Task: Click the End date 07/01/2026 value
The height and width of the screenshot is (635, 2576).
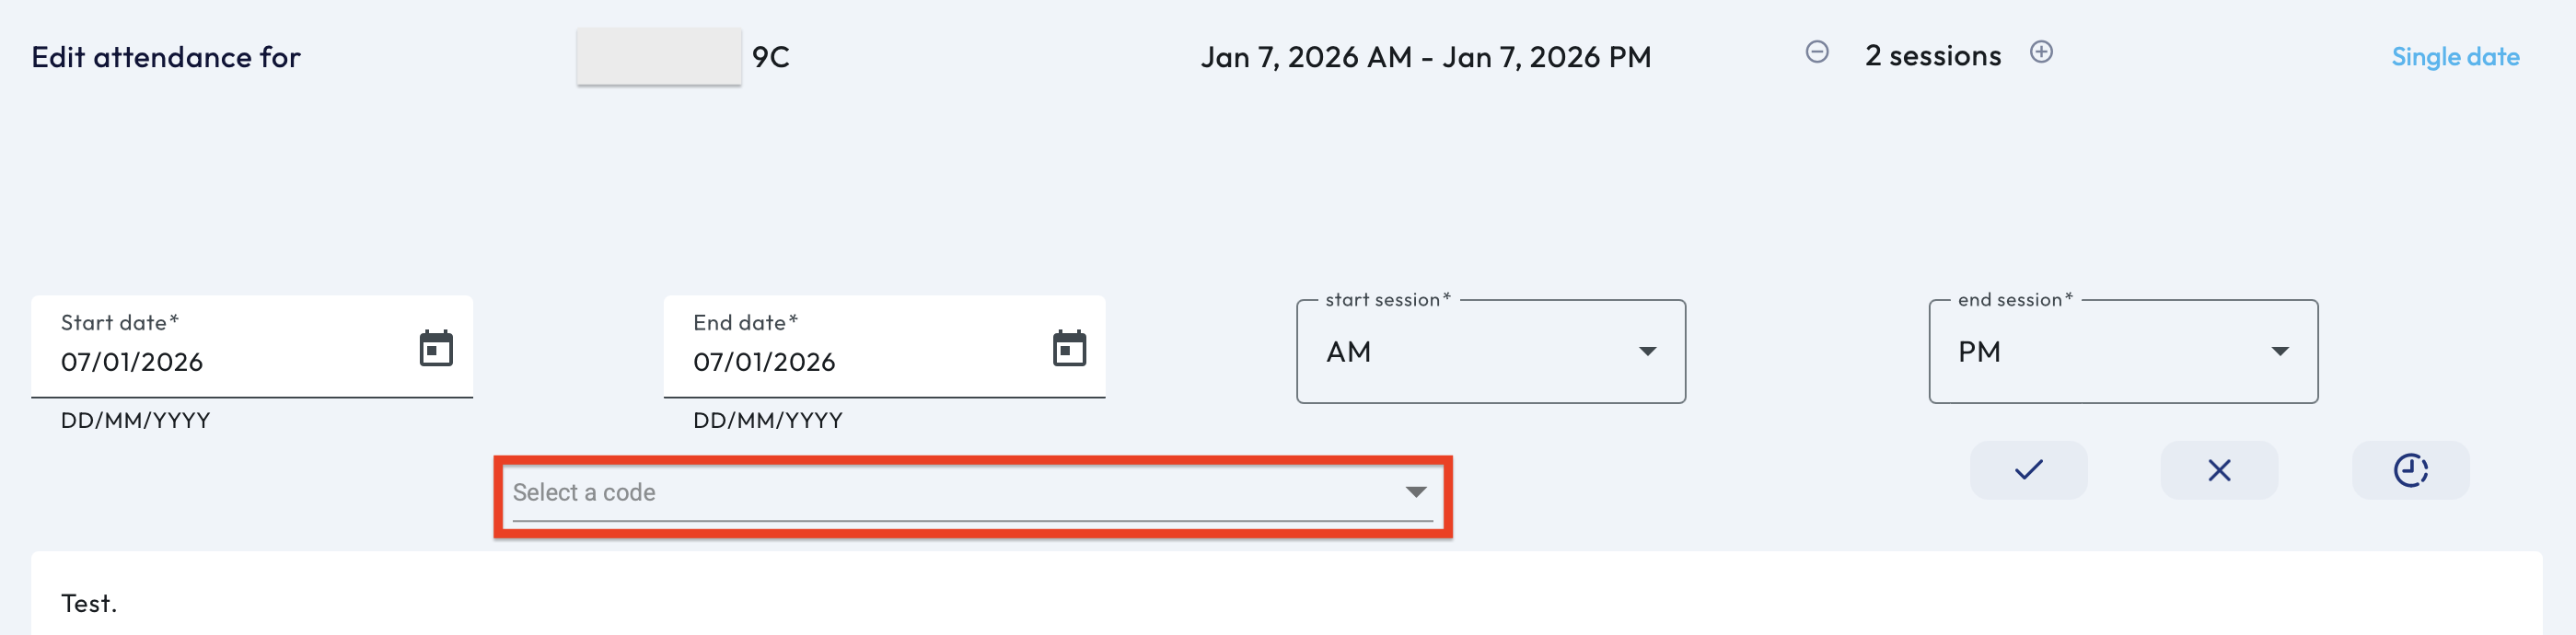Action: [764, 362]
